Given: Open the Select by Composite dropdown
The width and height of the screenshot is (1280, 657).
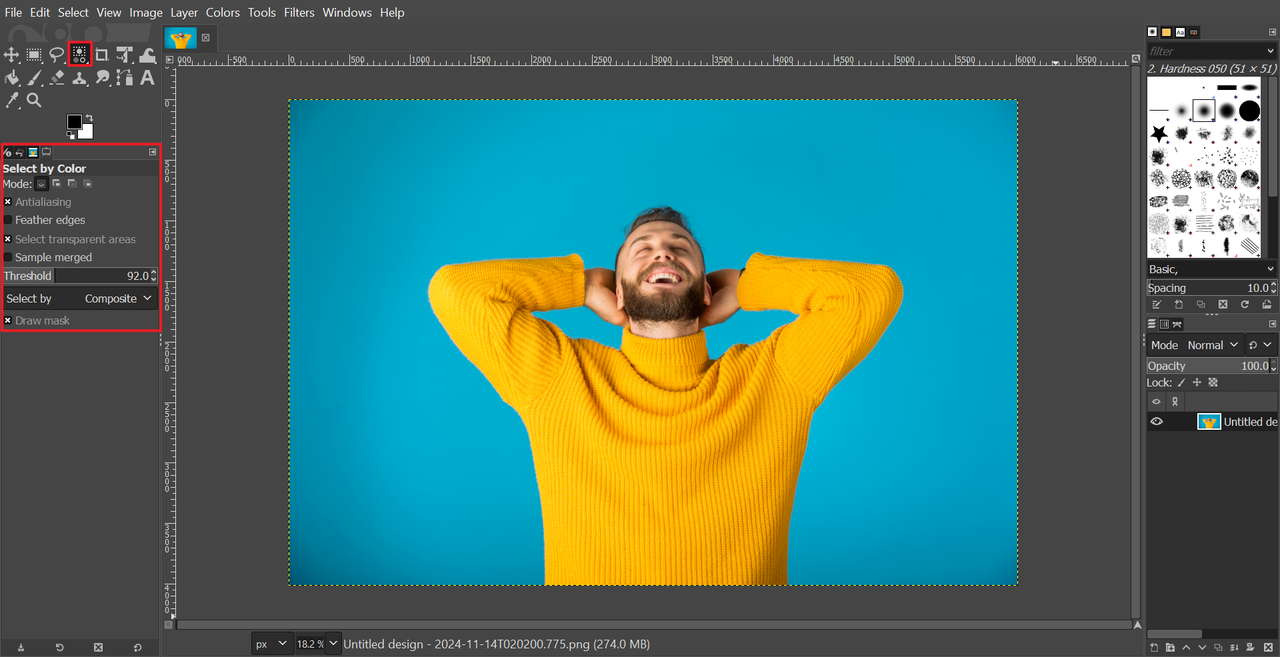Looking at the screenshot, I should (x=79, y=298).
